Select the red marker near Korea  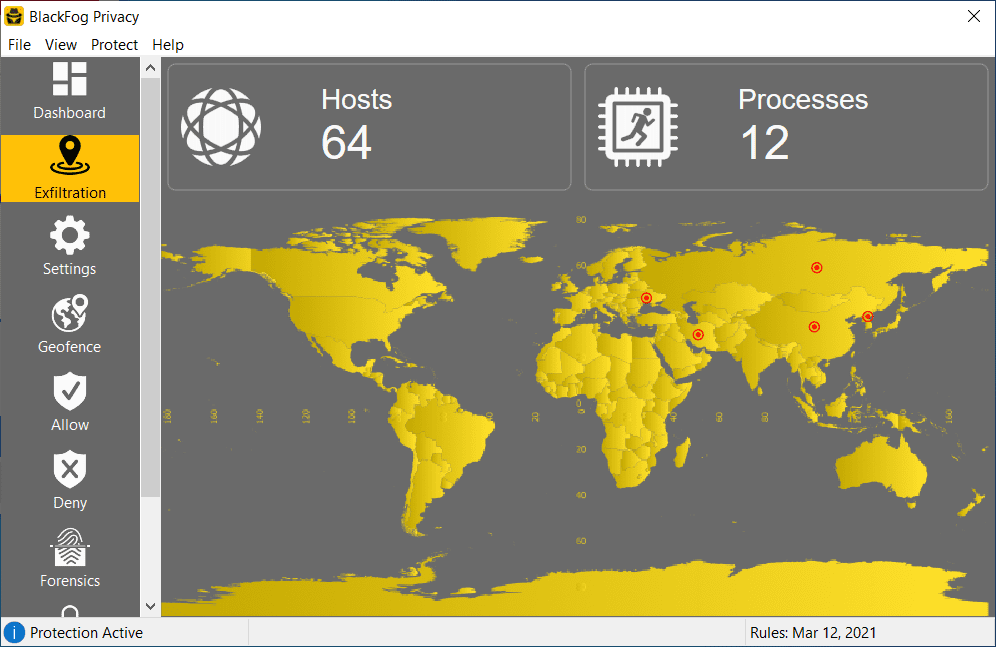point(868,316)
